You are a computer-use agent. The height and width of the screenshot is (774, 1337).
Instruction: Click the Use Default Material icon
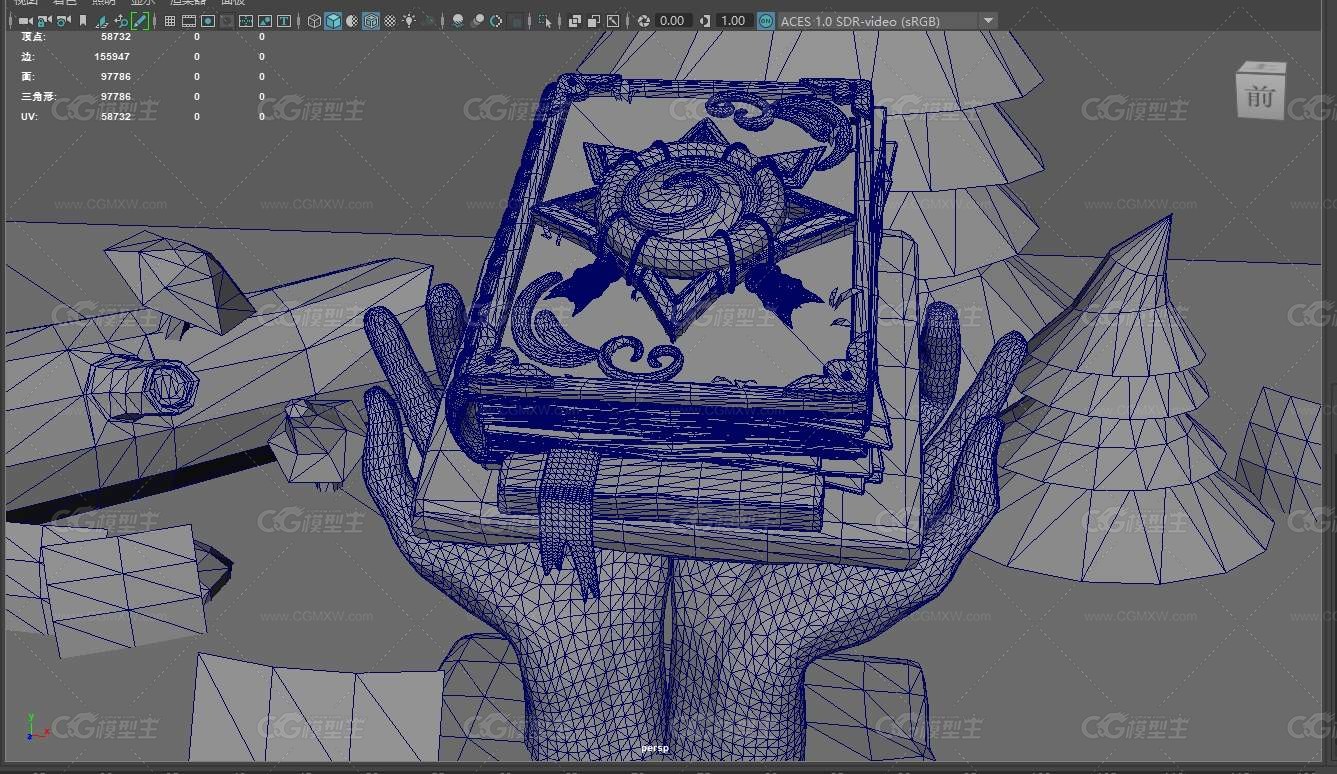352,21
